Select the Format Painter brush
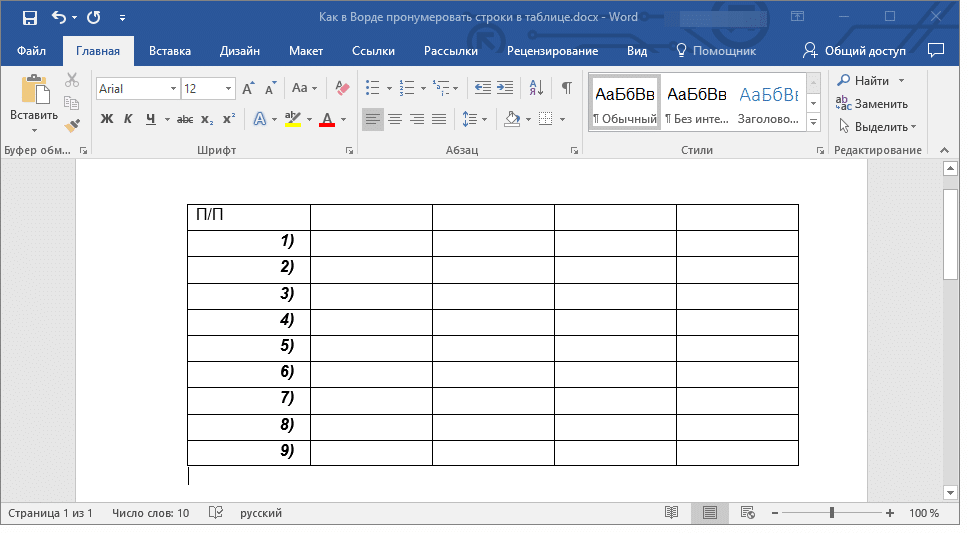Screen dimensions: 968x533 click(72, 126)
